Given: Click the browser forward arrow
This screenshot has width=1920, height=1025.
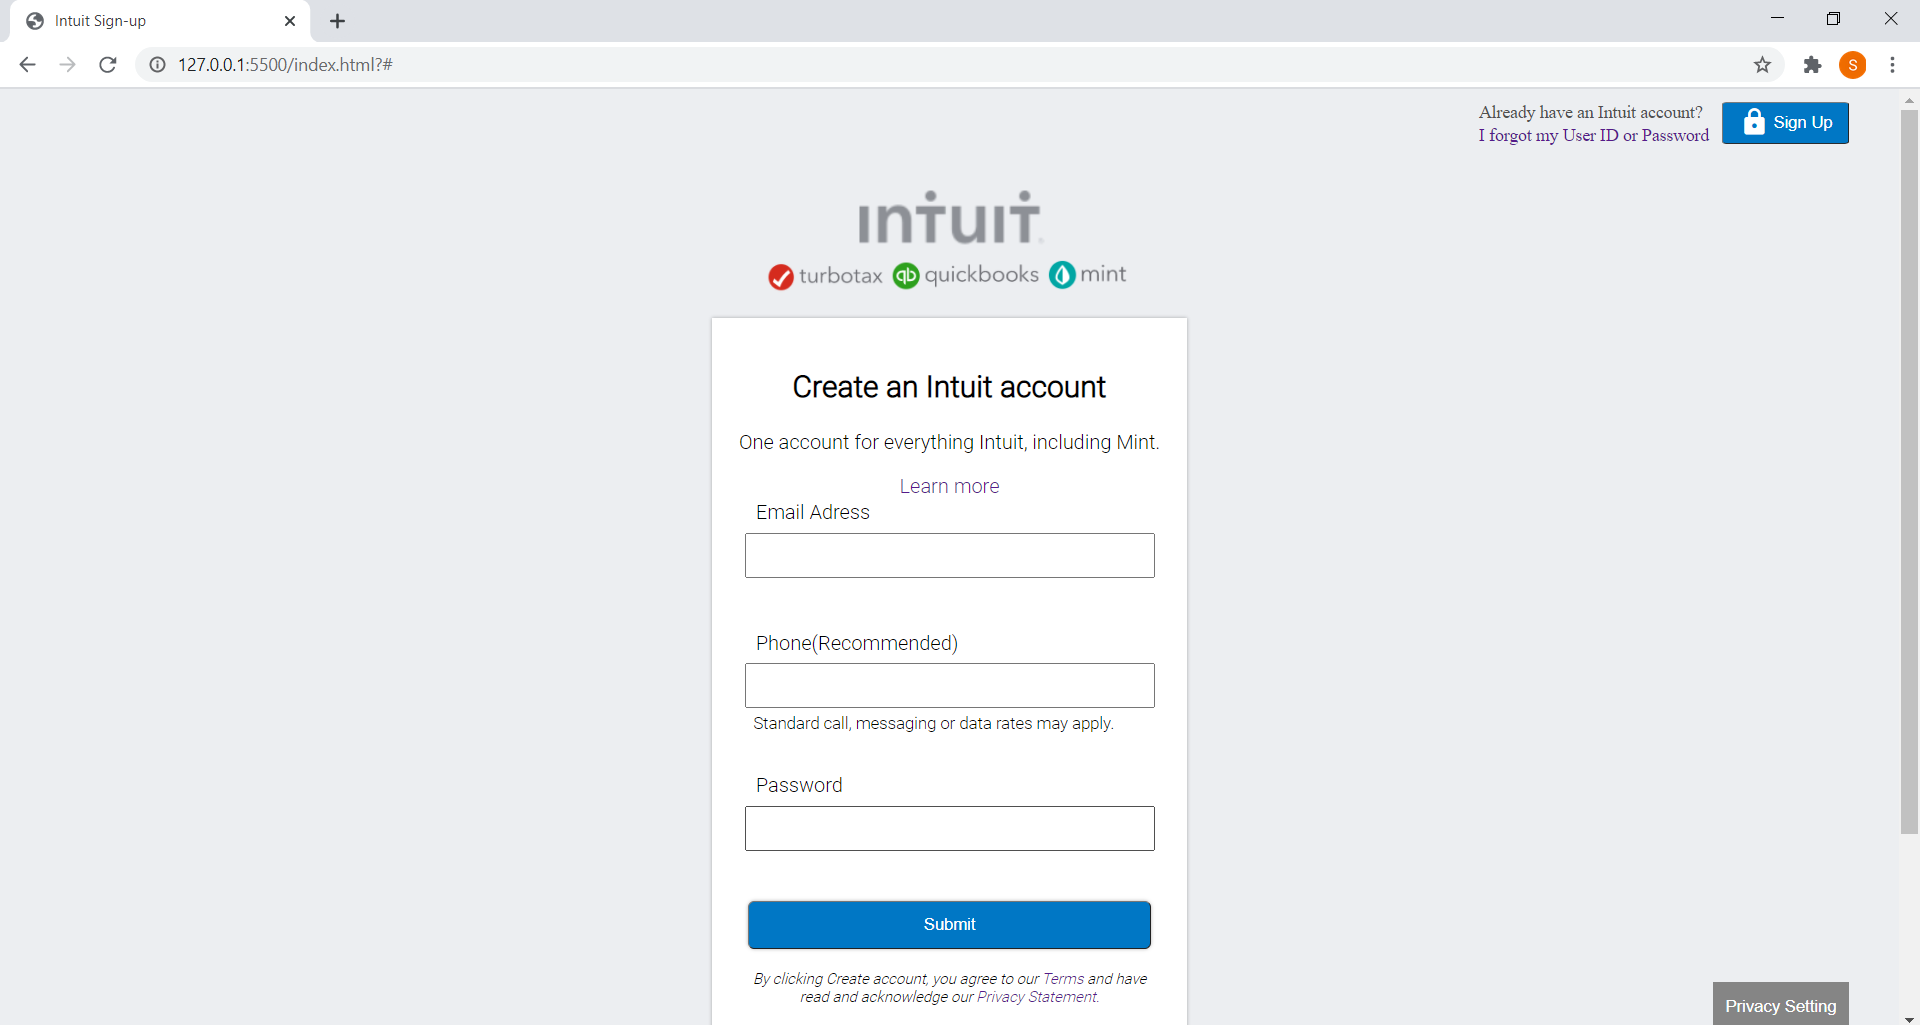Looking at the screenshot, I should [67, 65].
